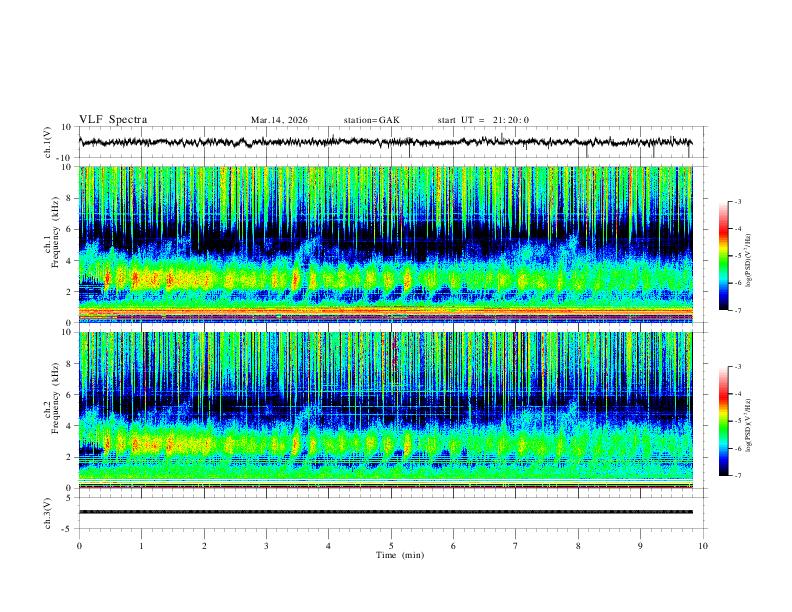Click the ch.1 voltage waveform trace
Image resolution: width=792 pixels, height=612 pixels.
[385, 142]
